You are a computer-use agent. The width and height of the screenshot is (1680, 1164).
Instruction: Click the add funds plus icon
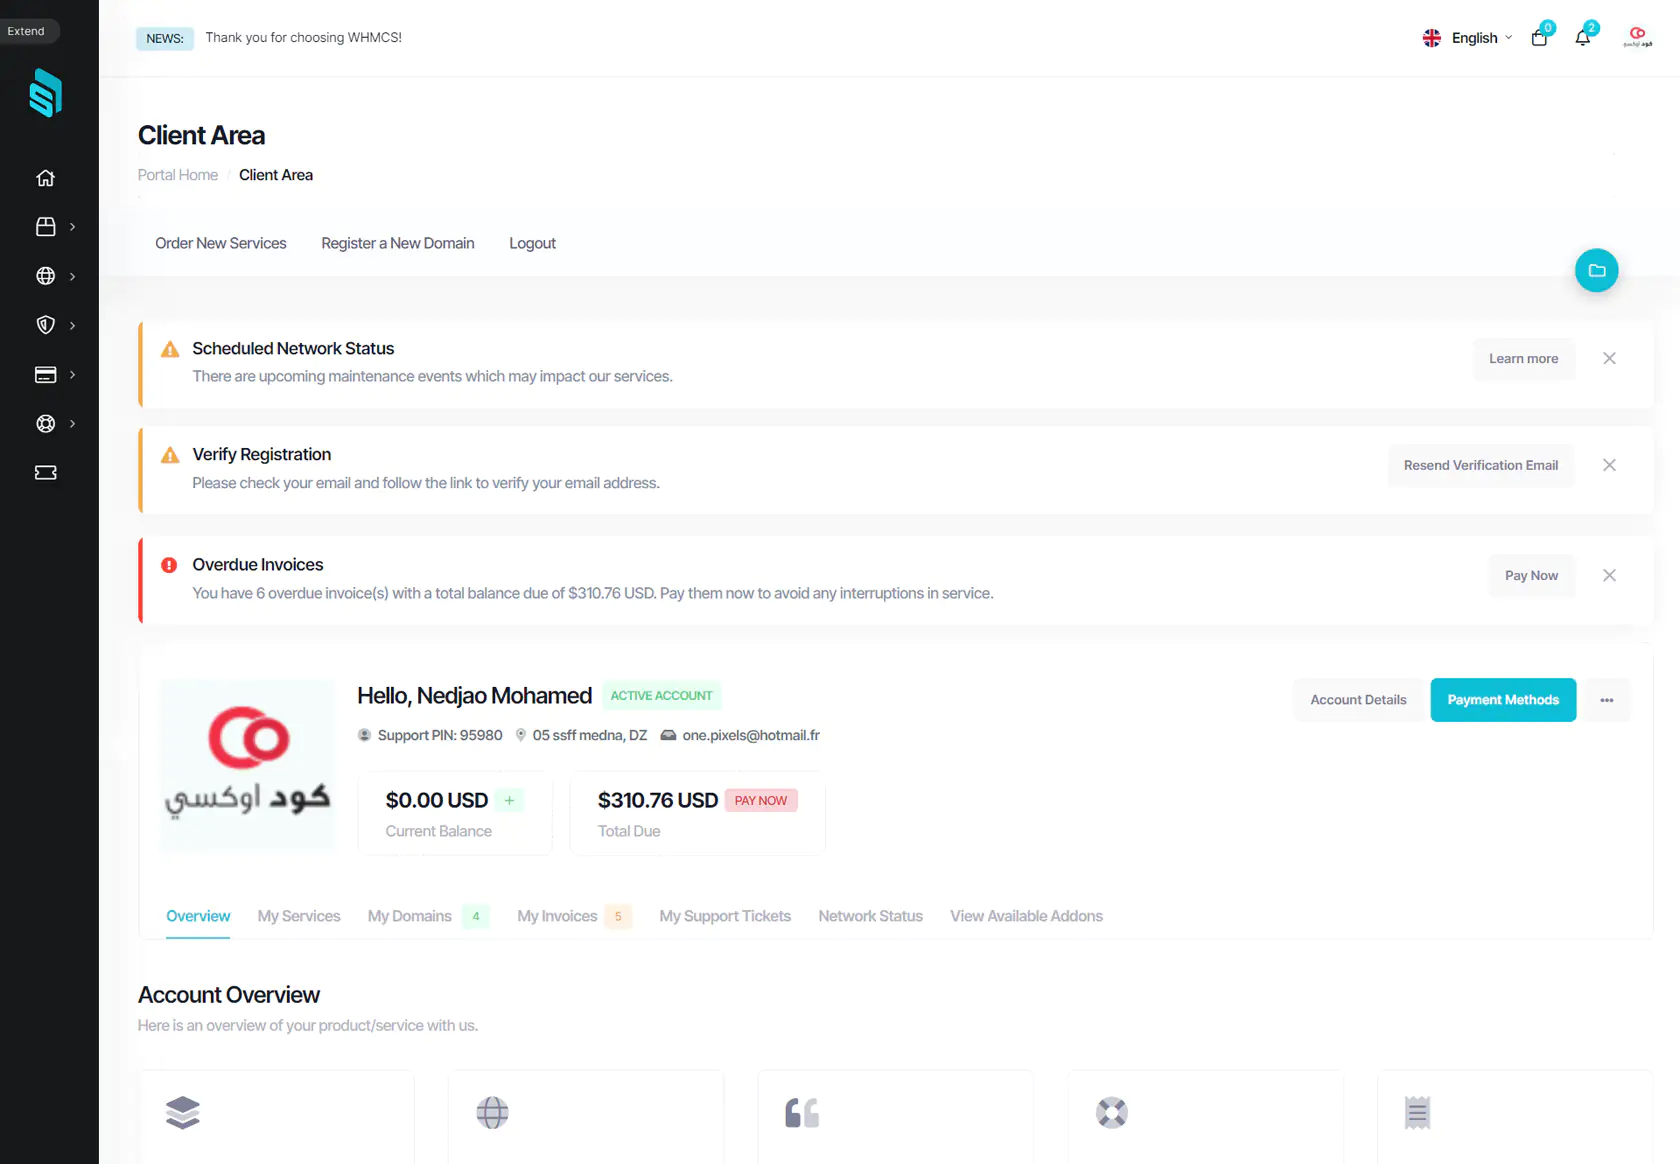tap(509, 800)
